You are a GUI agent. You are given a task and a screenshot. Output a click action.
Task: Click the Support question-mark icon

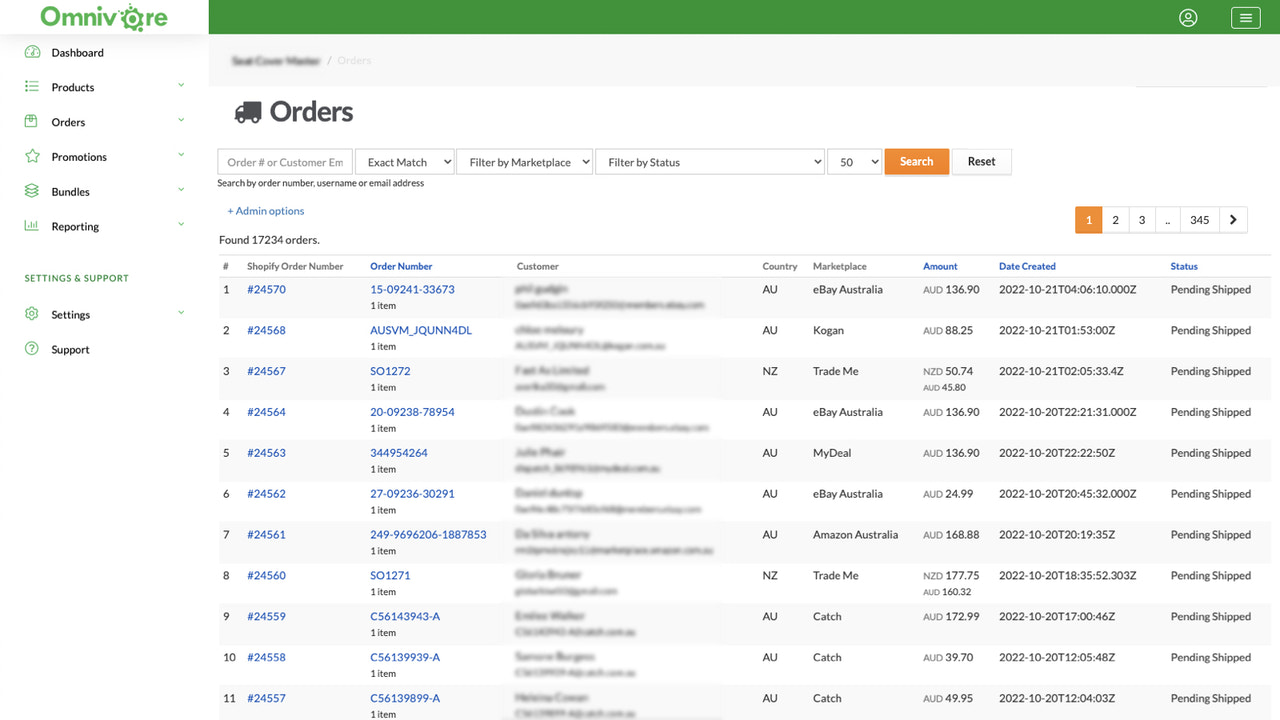pos(33,349)
